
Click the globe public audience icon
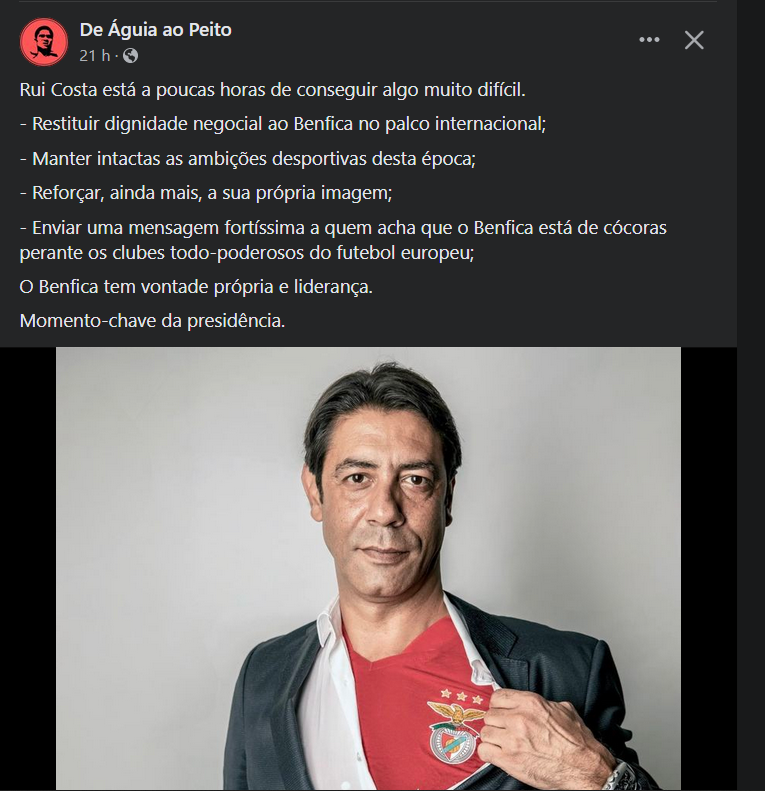click(130, 55)
